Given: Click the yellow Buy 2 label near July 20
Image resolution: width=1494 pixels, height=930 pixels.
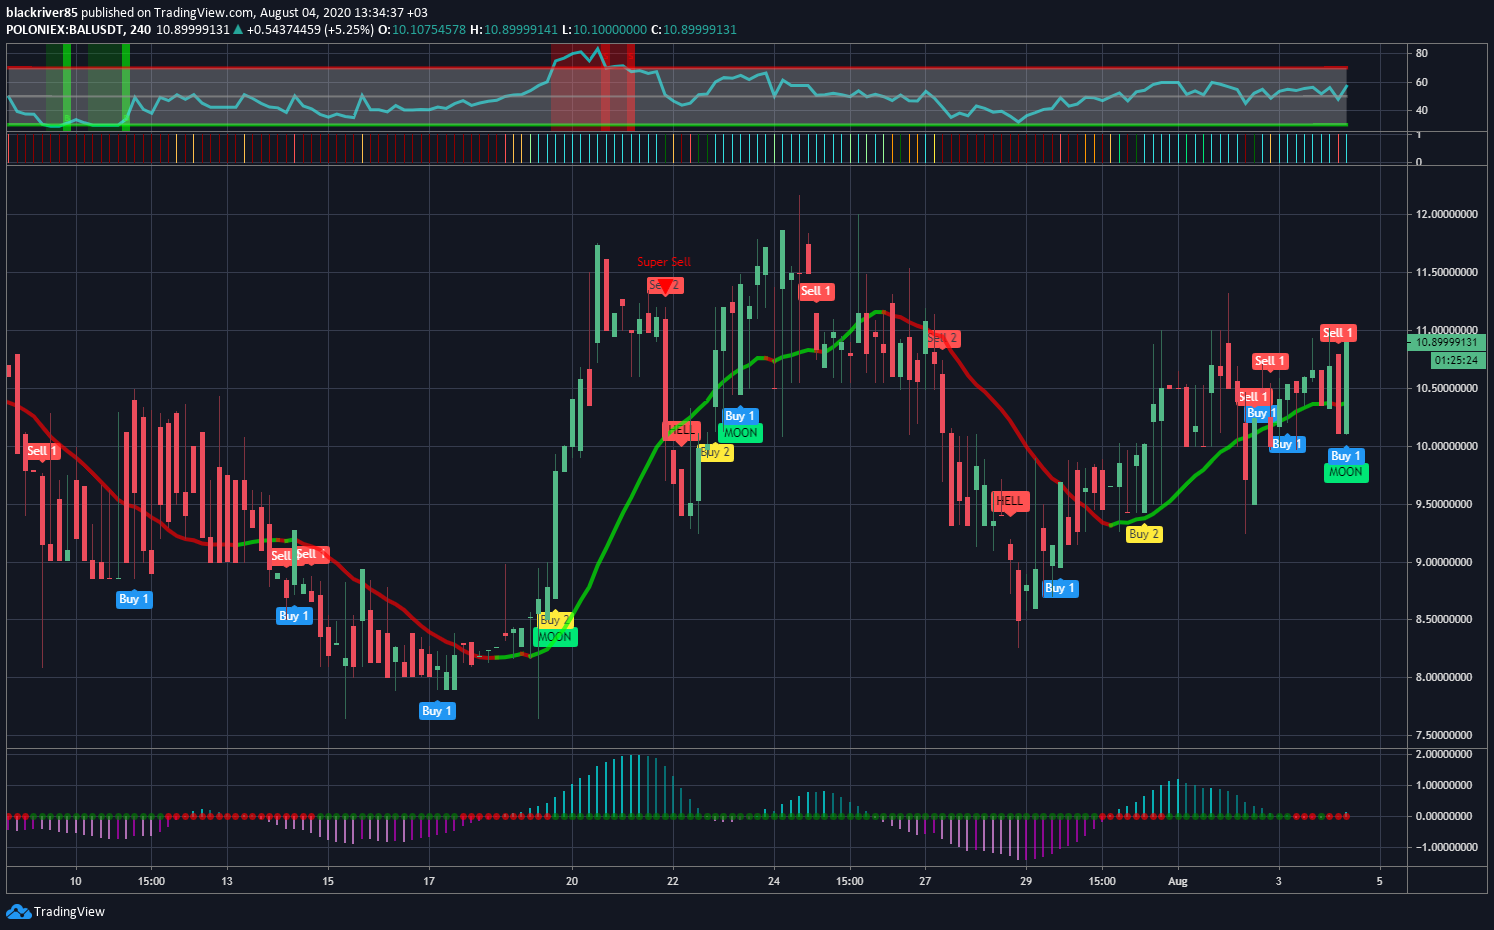Looking at the screenshot, I should click(x=556, y=620).
